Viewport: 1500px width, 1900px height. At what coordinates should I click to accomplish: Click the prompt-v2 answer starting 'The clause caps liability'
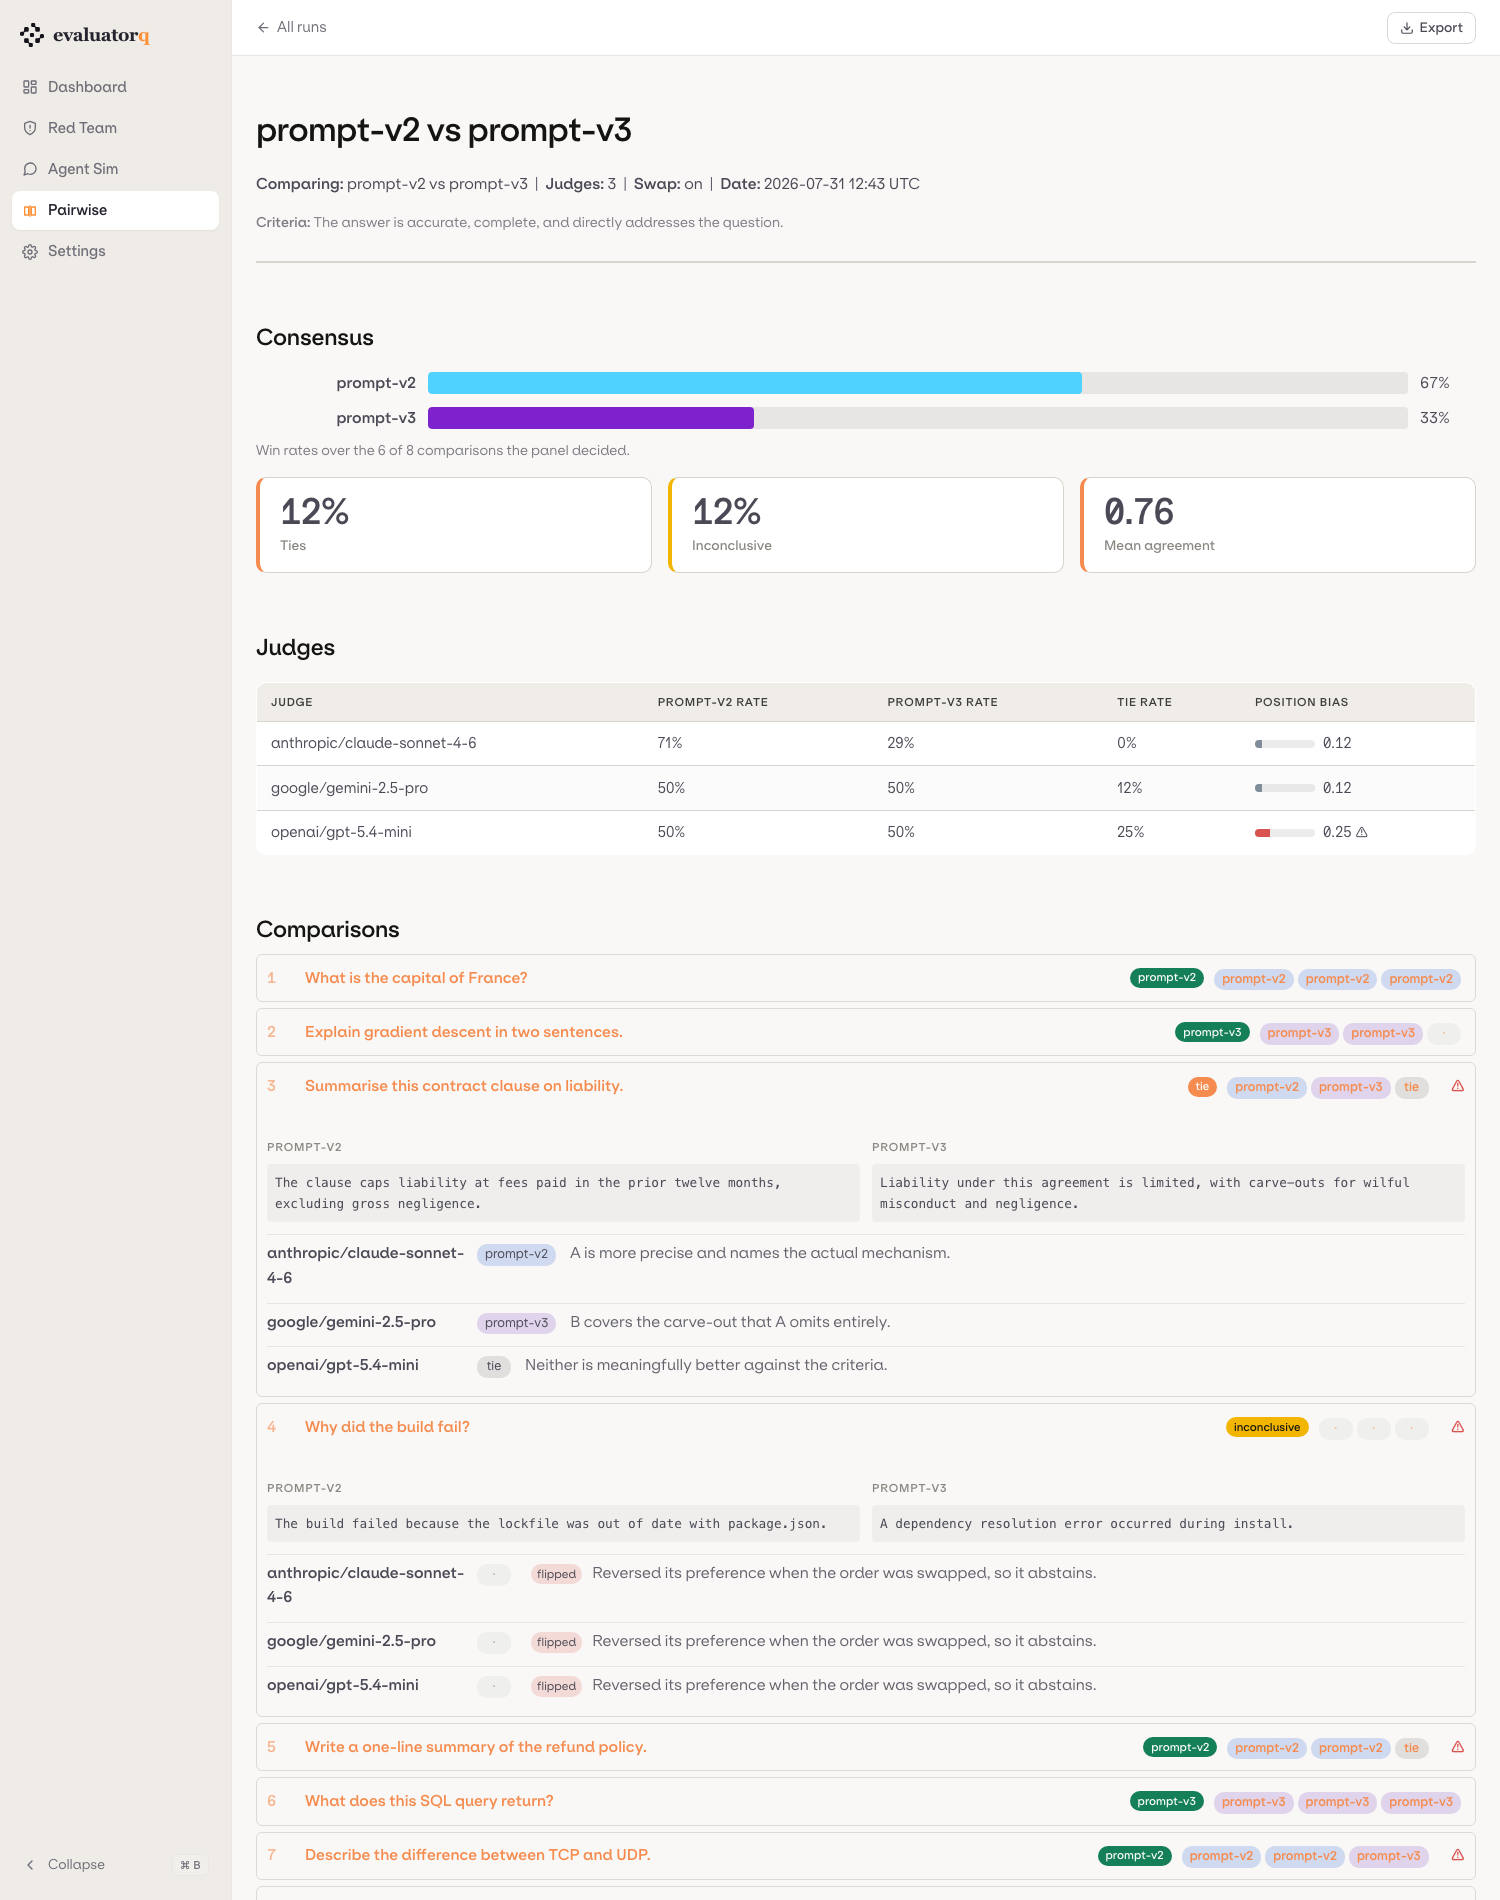click(563, 1193)
